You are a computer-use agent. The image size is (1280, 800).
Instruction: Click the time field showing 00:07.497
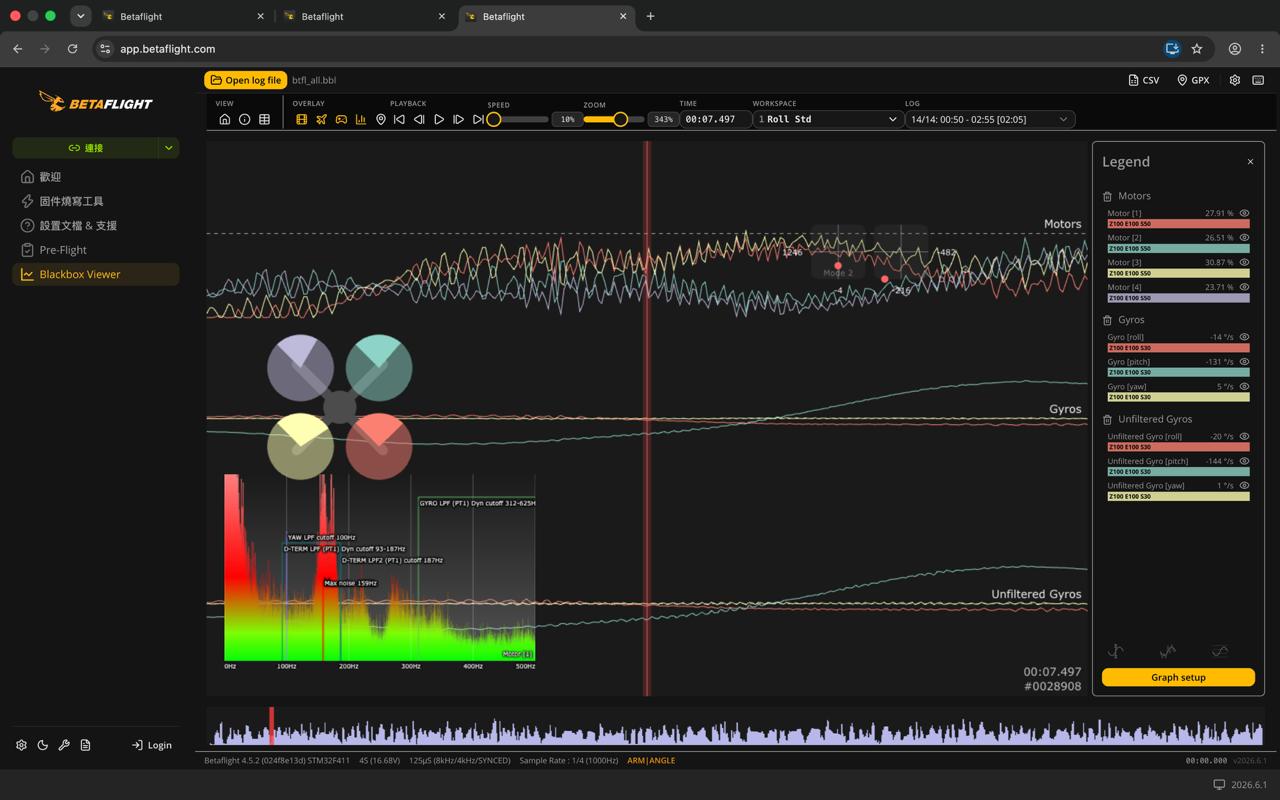[714, 119]
